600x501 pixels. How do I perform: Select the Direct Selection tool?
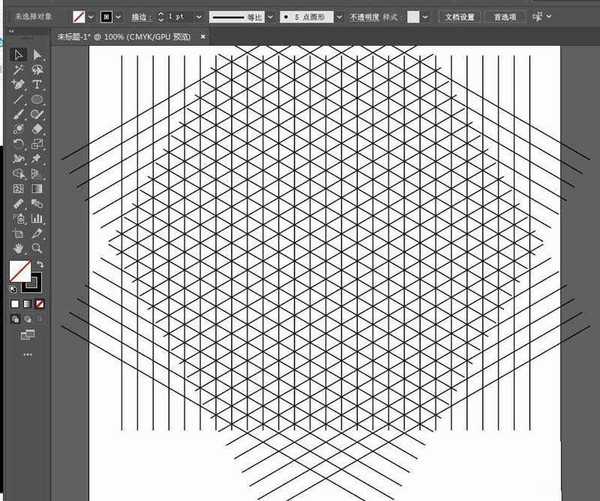[37, 54]
